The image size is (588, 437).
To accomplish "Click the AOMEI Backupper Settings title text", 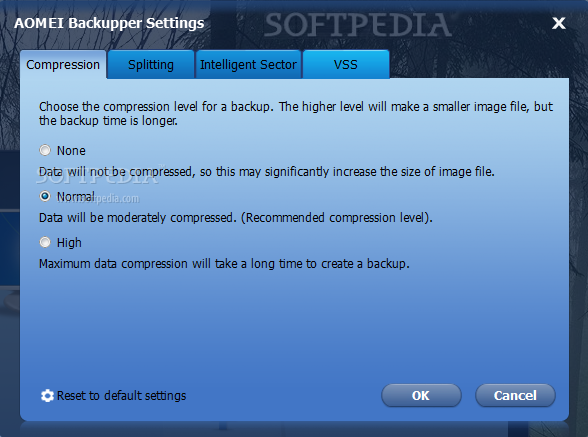I will coord(109,23).
